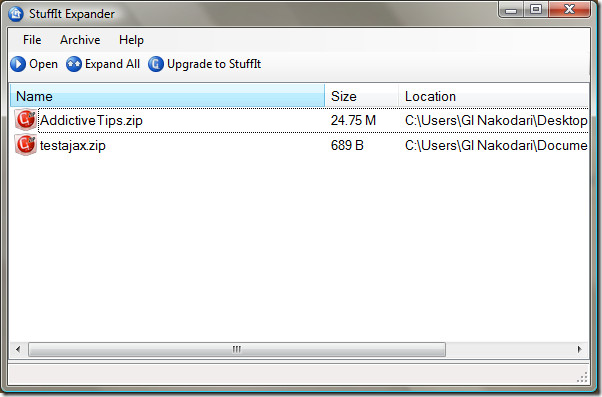
Task: Click the Documents location path of testajax.zip
Action: point(496,146)
